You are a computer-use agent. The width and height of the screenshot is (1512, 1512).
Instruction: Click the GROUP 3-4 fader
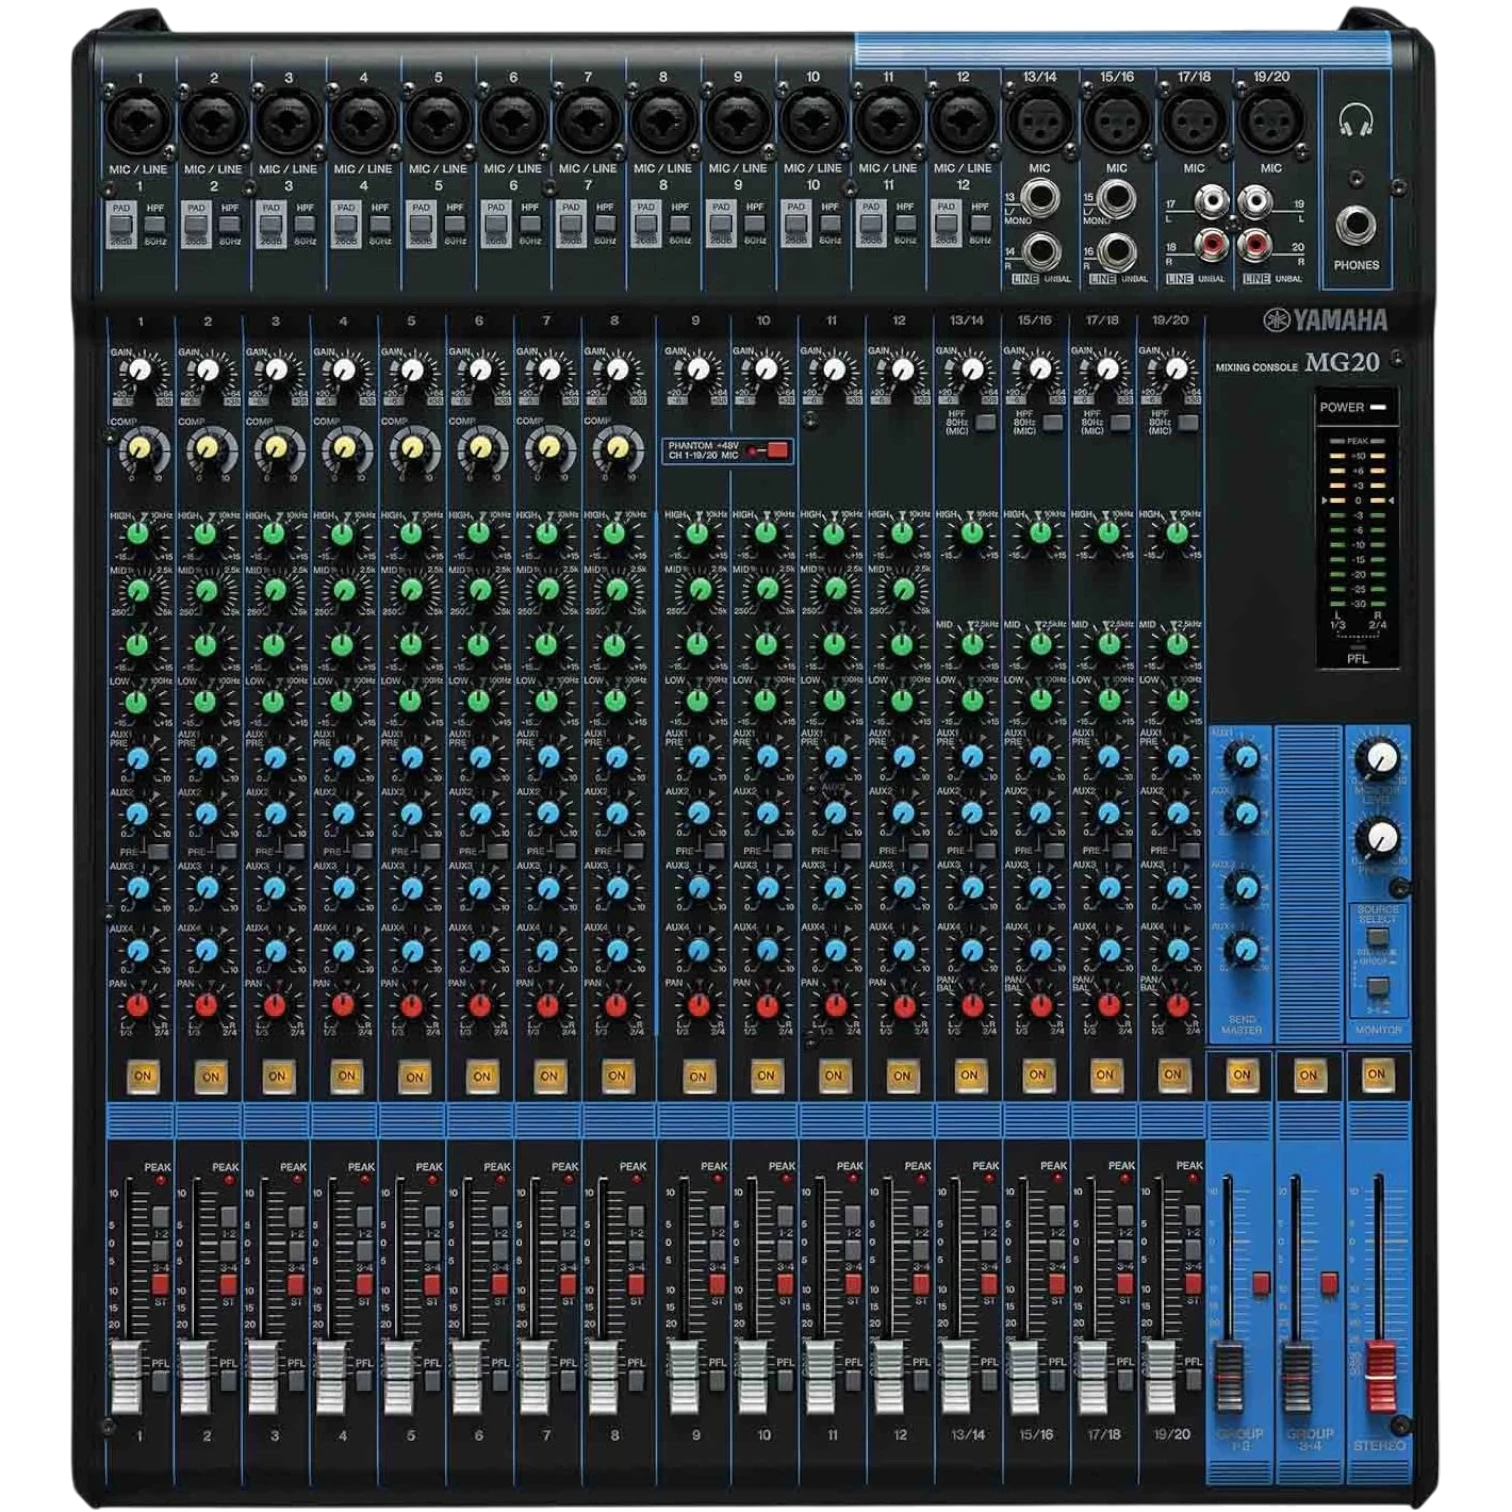click(x=1297, y=1376)
